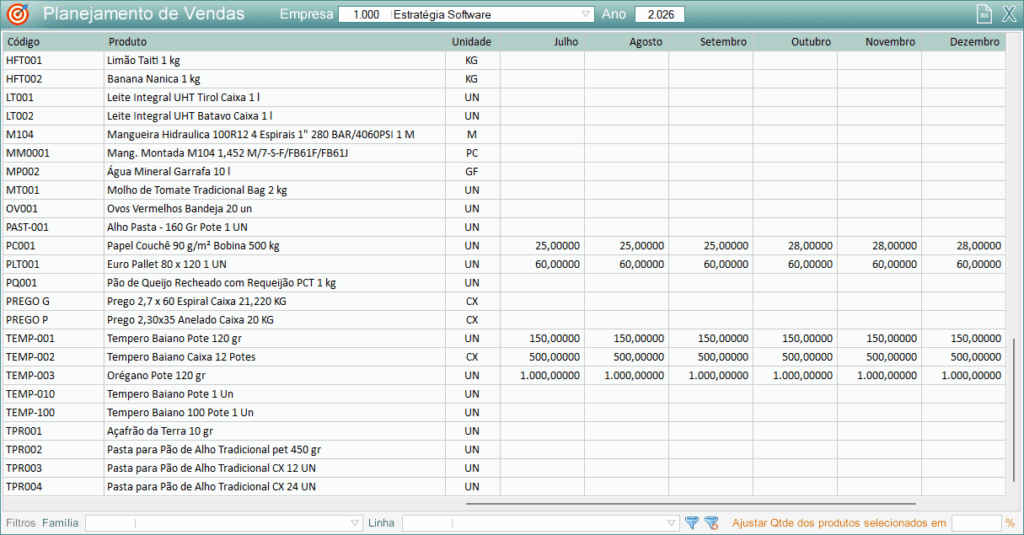Image resolution: width=1024 pixels, height=535 pixels.
Task: Click the horizontal scrollbar under the table
Action: [690, 504]
